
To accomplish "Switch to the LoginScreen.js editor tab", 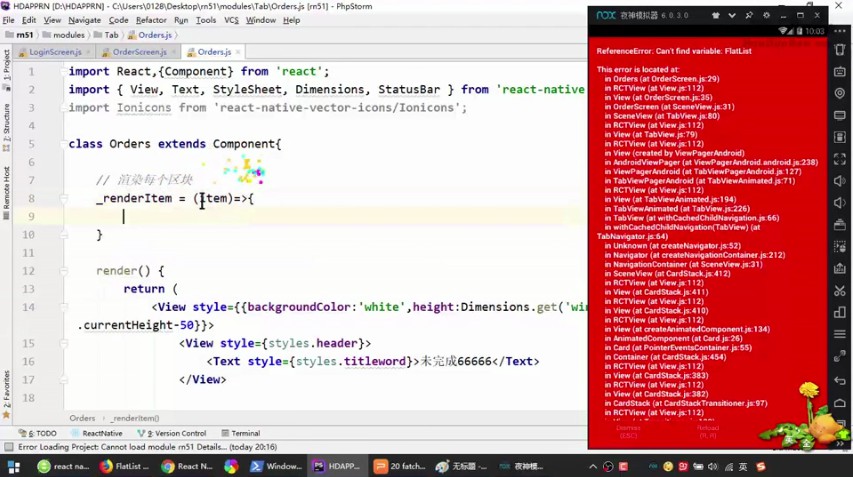I will tap(55, 52).
